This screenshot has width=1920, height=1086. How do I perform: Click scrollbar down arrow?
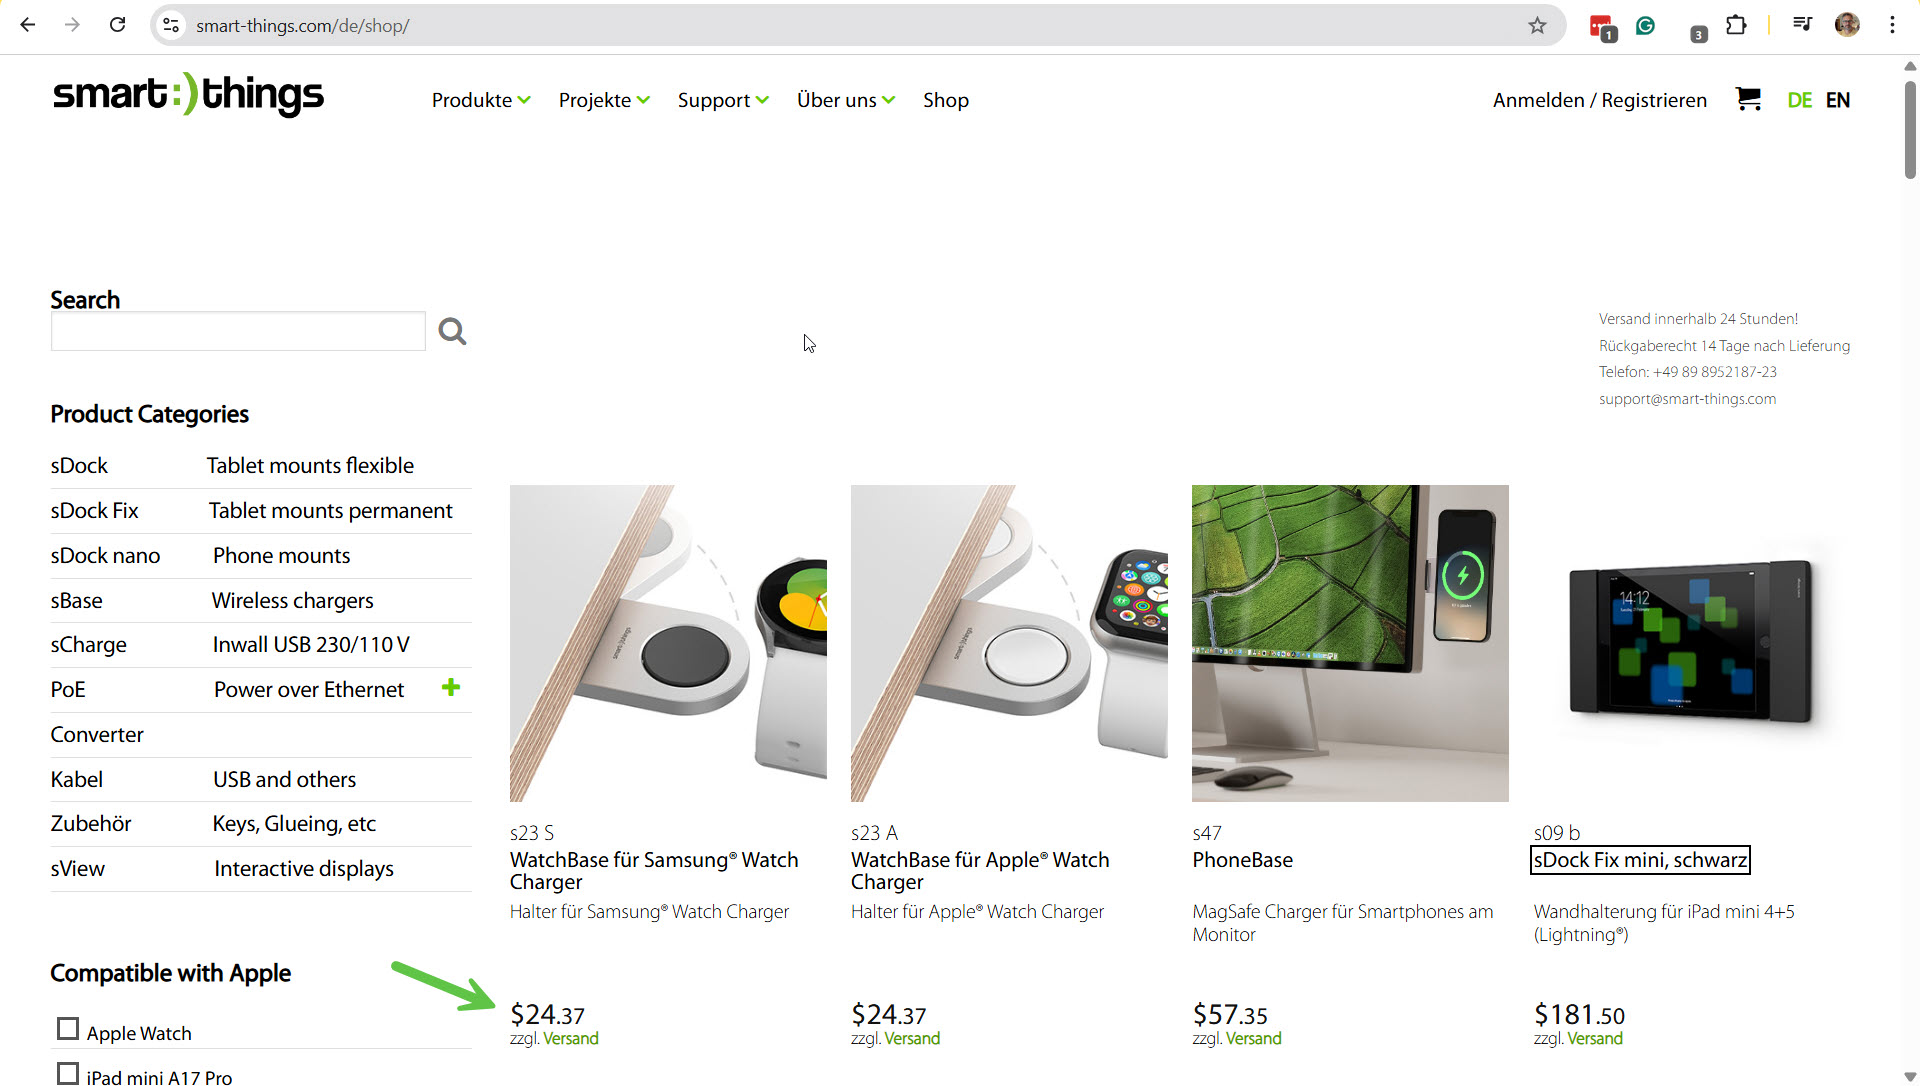pos(1910,1076)
